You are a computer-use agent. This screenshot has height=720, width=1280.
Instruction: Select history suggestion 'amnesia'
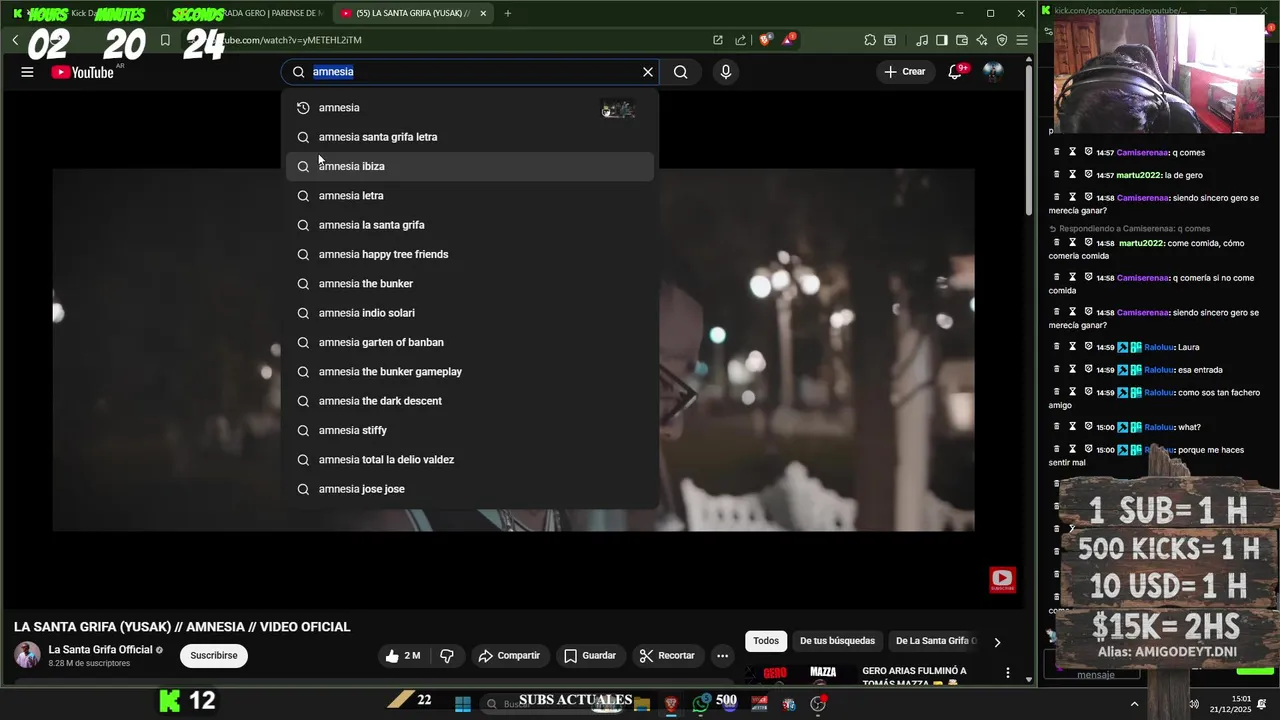pos(470,108)
